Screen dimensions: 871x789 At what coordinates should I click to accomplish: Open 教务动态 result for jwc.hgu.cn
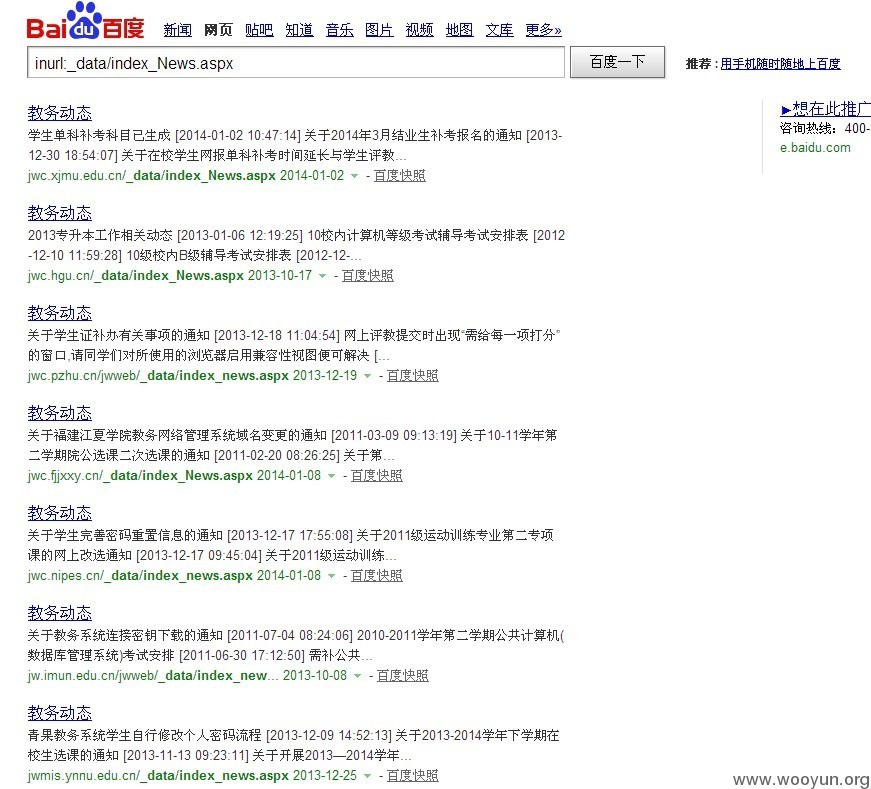pos(59,213)
